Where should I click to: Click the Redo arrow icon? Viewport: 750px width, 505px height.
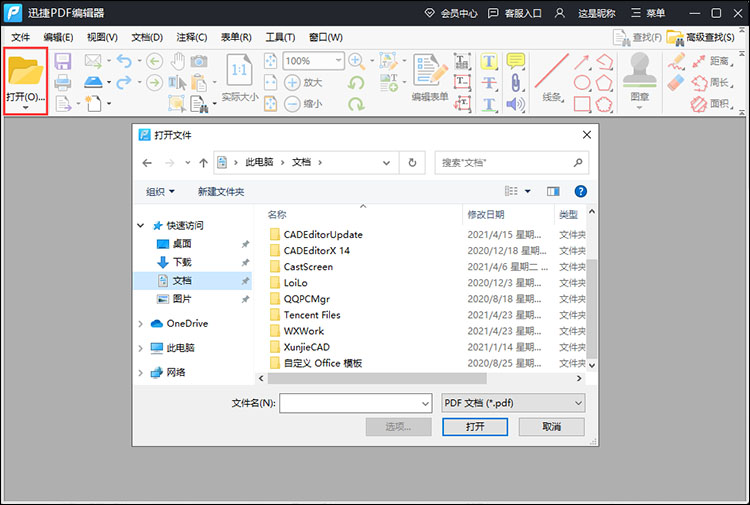(124, 82)
